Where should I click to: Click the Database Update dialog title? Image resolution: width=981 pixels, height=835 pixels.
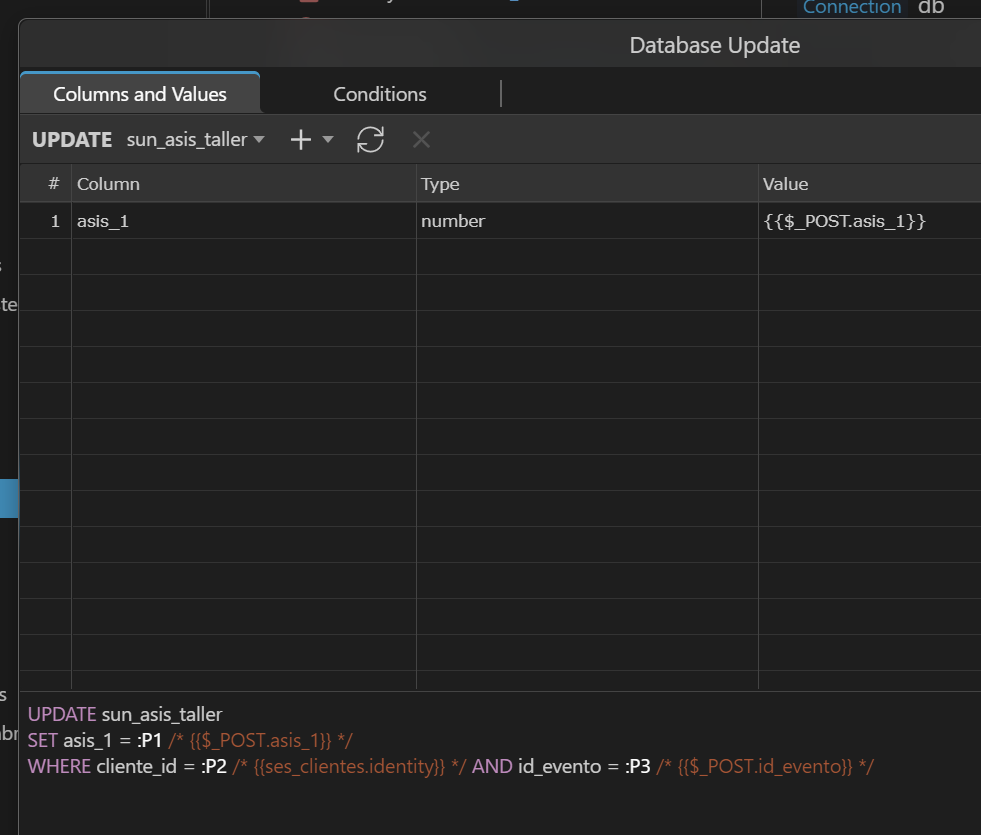714,44
